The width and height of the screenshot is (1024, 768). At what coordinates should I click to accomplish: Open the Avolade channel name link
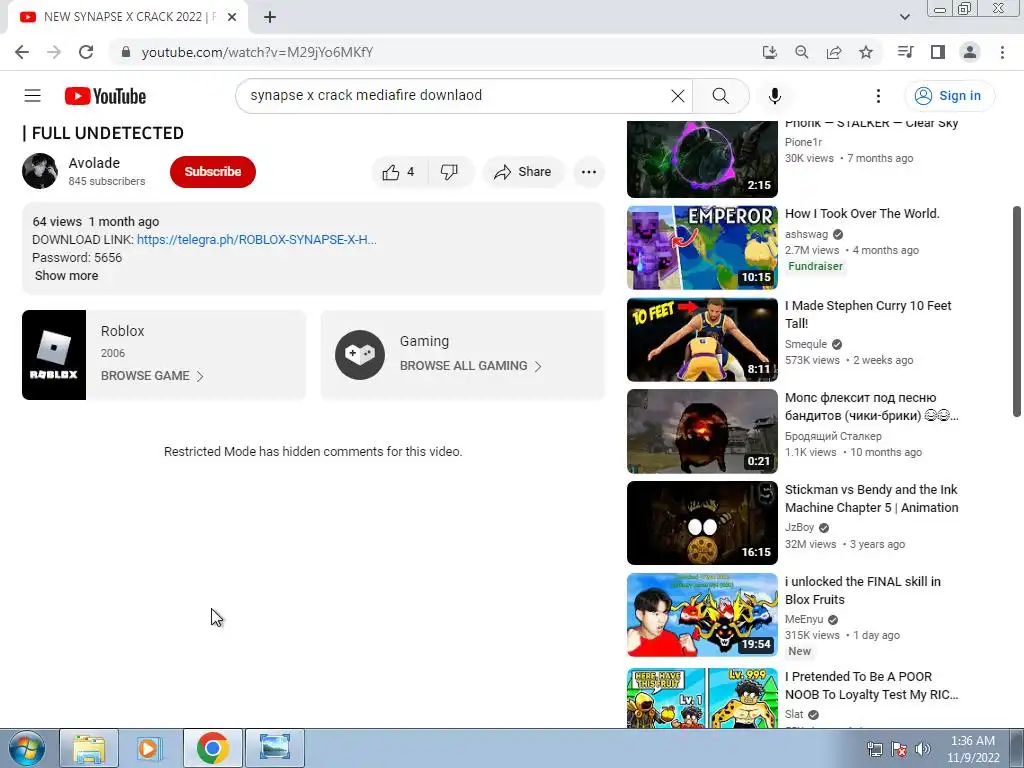(x=94, y=163)
